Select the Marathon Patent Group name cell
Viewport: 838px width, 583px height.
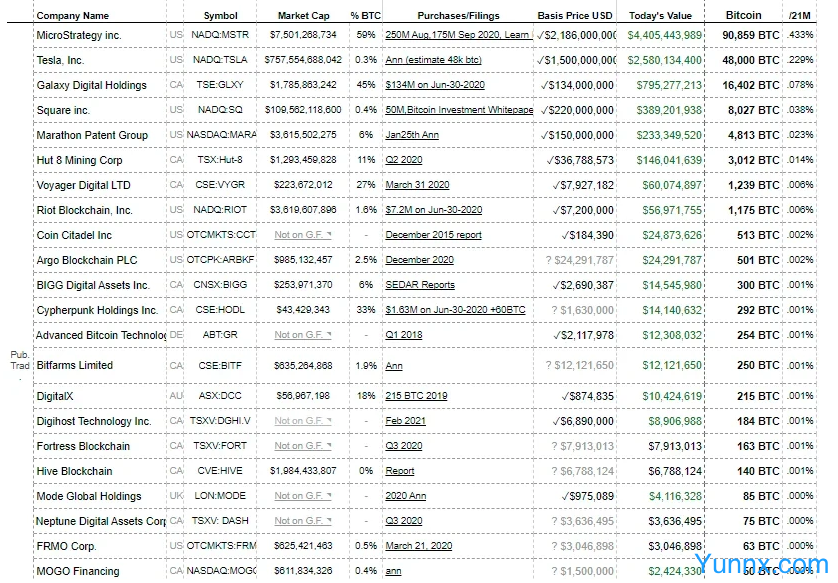click(x=92, y=135)
